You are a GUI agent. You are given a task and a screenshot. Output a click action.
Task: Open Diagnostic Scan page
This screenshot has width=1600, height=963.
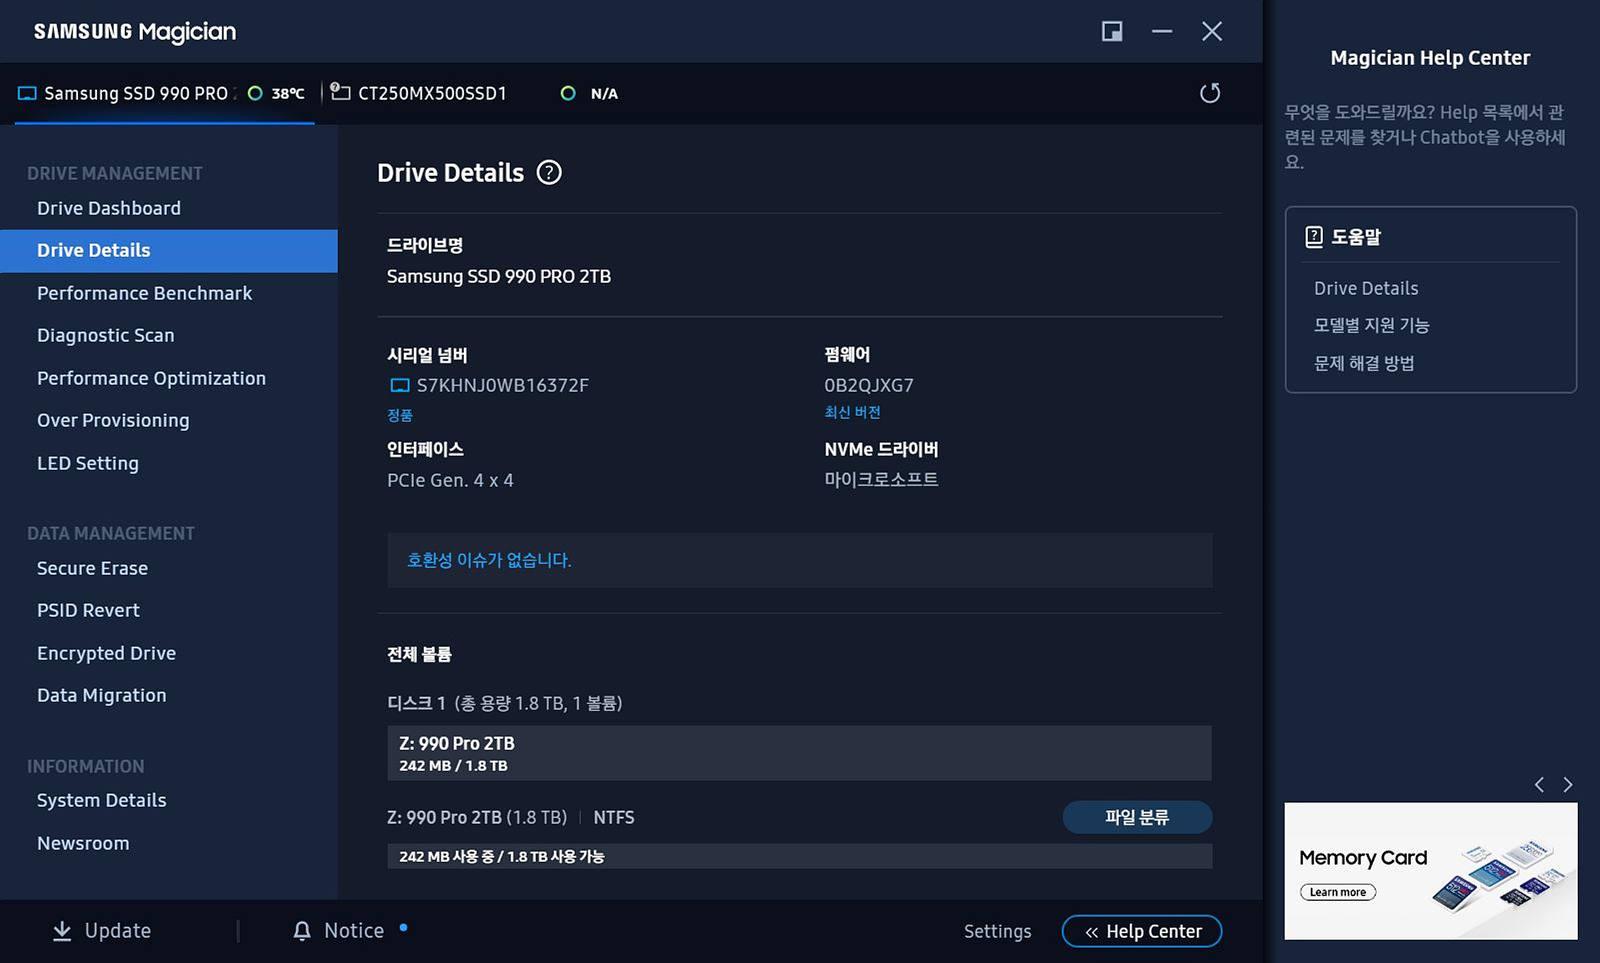tap(106, 335)
